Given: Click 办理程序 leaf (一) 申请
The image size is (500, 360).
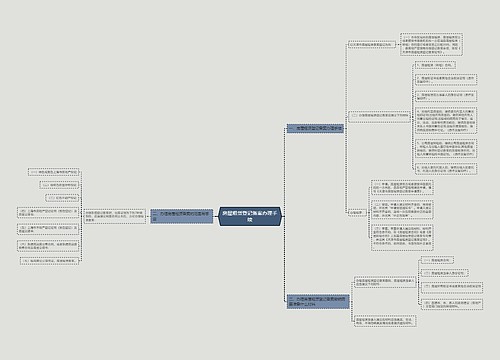Looking at the screenshot, I should [x=402, y=188].
